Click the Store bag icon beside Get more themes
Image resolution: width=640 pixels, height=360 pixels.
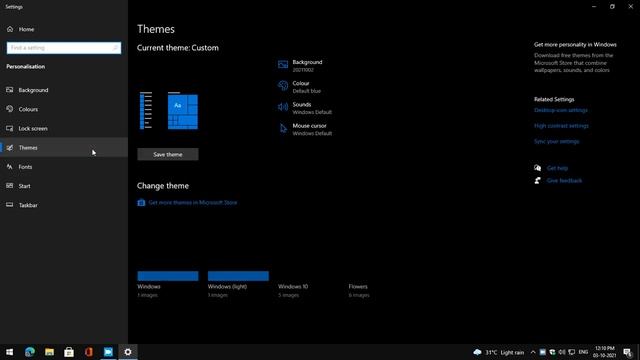click(141, 202)
